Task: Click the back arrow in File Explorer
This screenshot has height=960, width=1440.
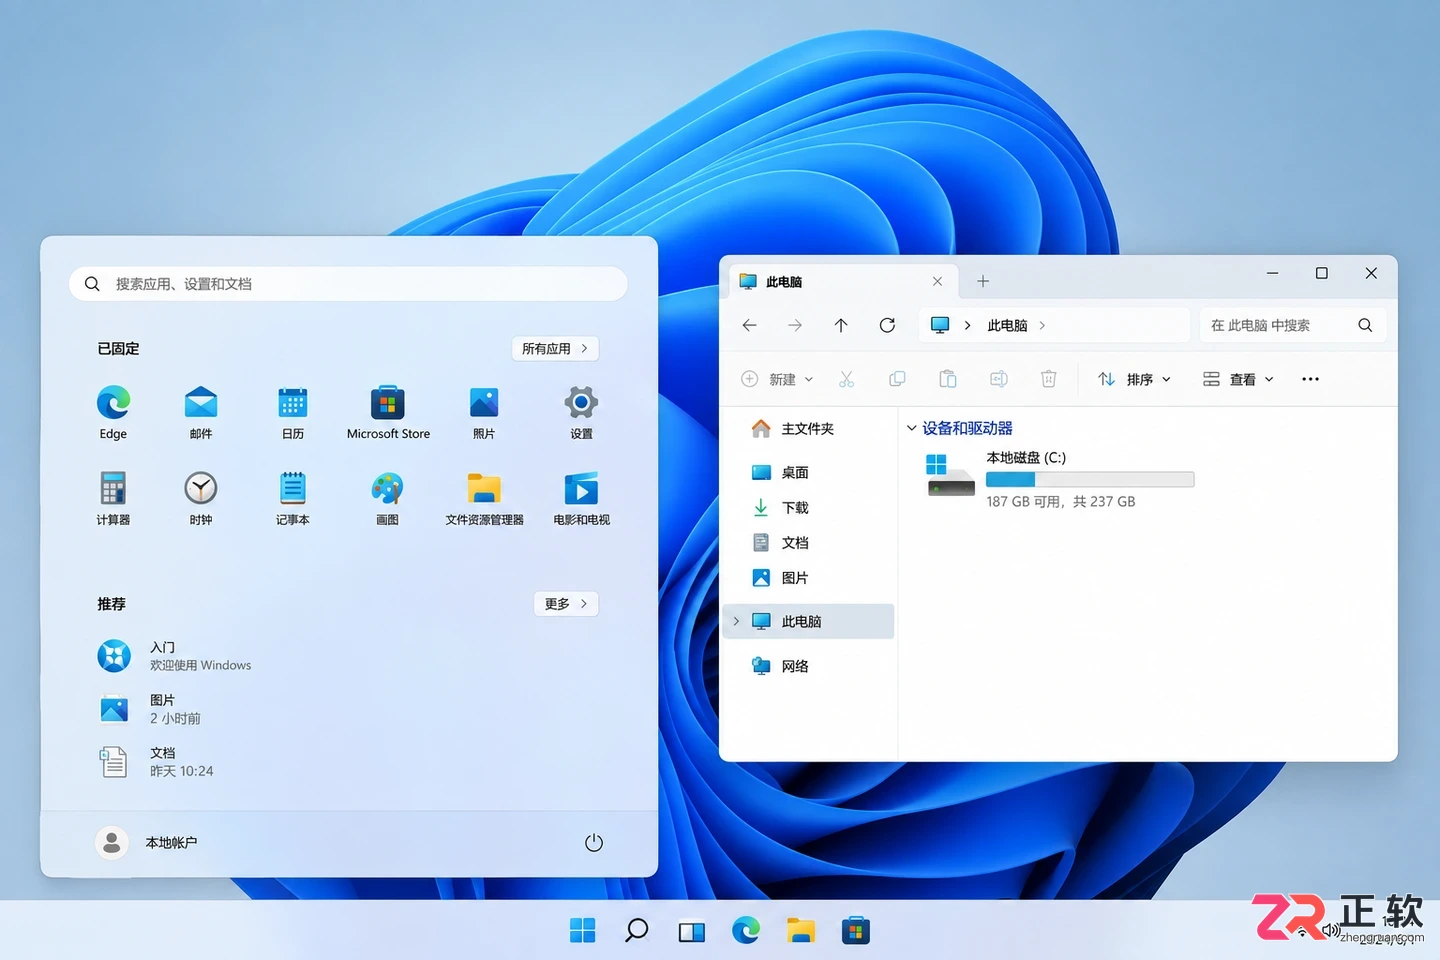Action: [749, 325]
